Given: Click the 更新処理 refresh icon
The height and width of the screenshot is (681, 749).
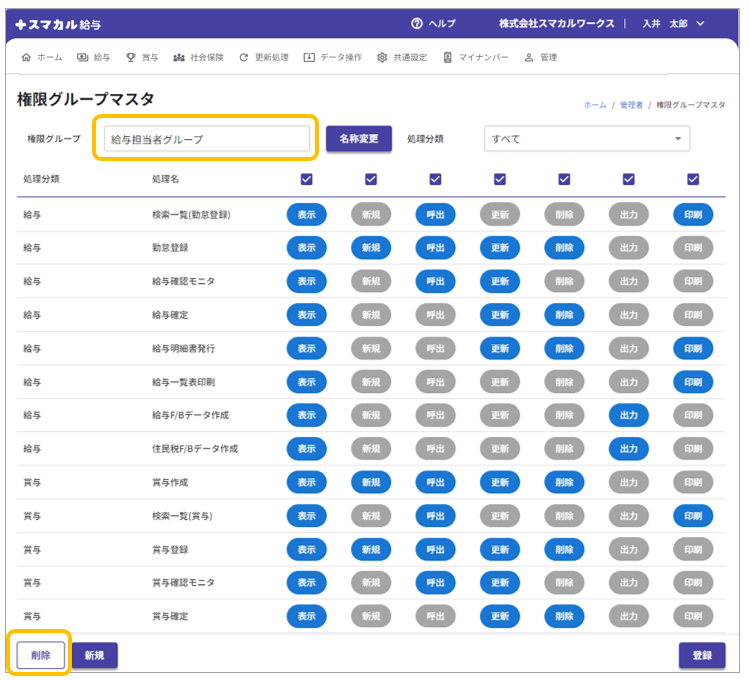Looking at the screenshot, I should click(244, 58).
